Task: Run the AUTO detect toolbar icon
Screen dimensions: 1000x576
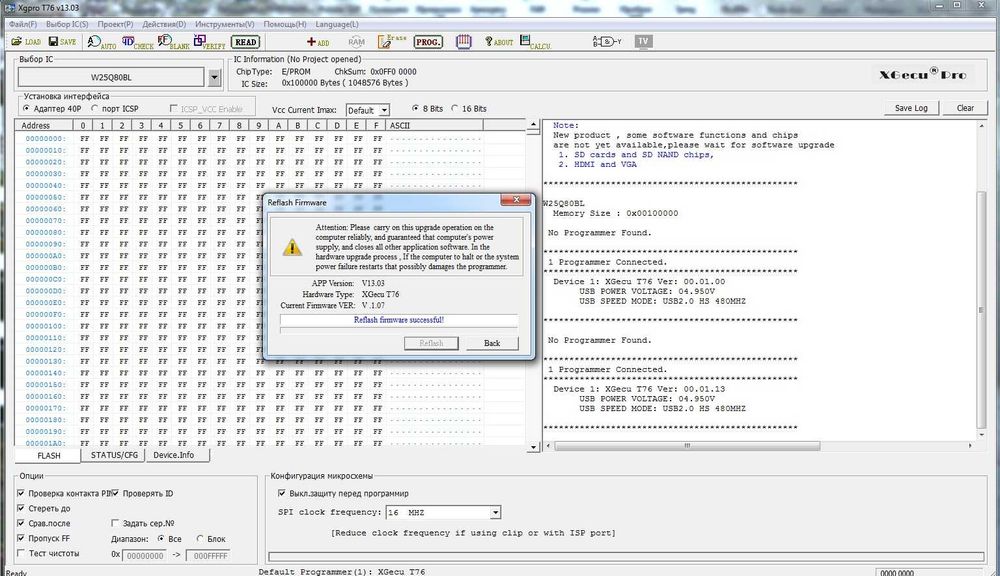Action: point(101,42)
